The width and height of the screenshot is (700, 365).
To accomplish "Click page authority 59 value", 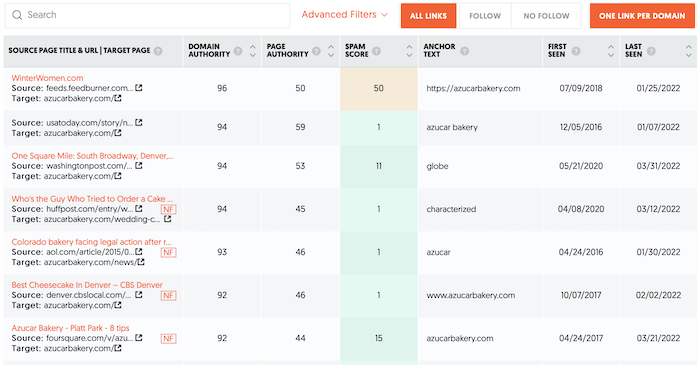I will point(300,127).
